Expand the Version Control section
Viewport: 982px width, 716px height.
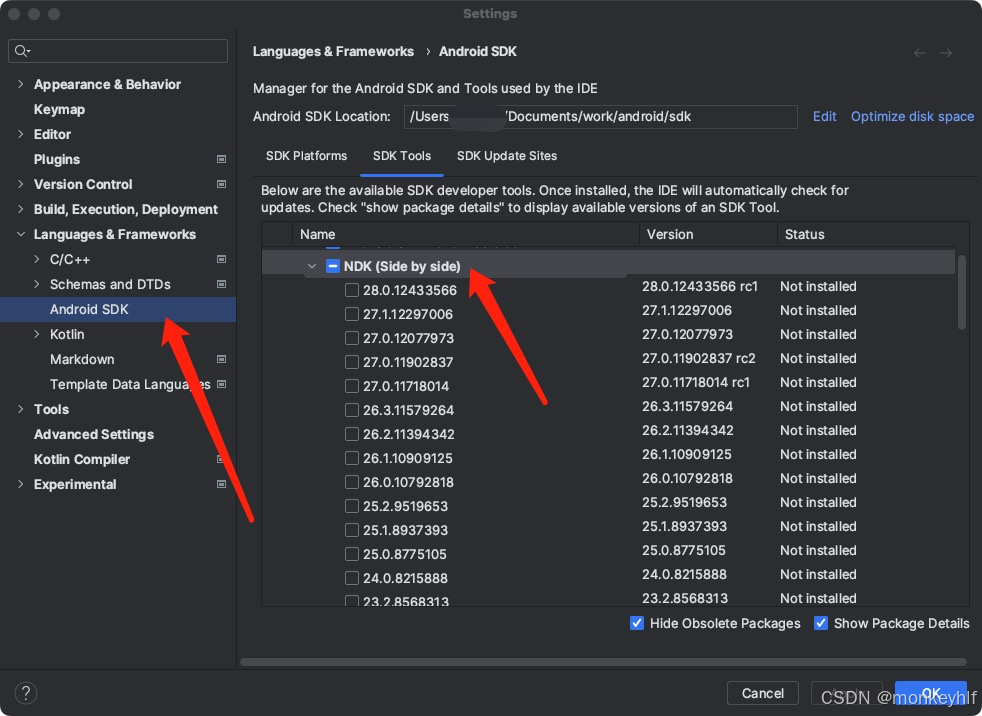click(21, 184)
